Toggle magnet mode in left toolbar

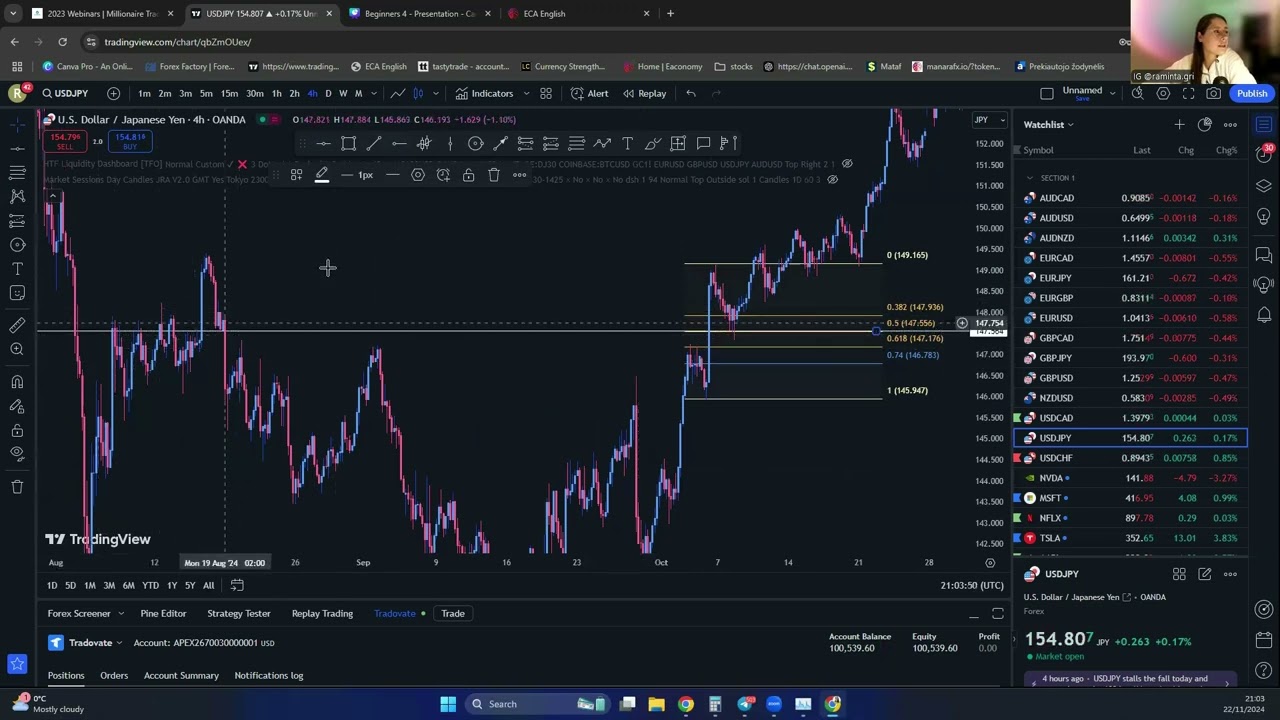tap(17, 382)
